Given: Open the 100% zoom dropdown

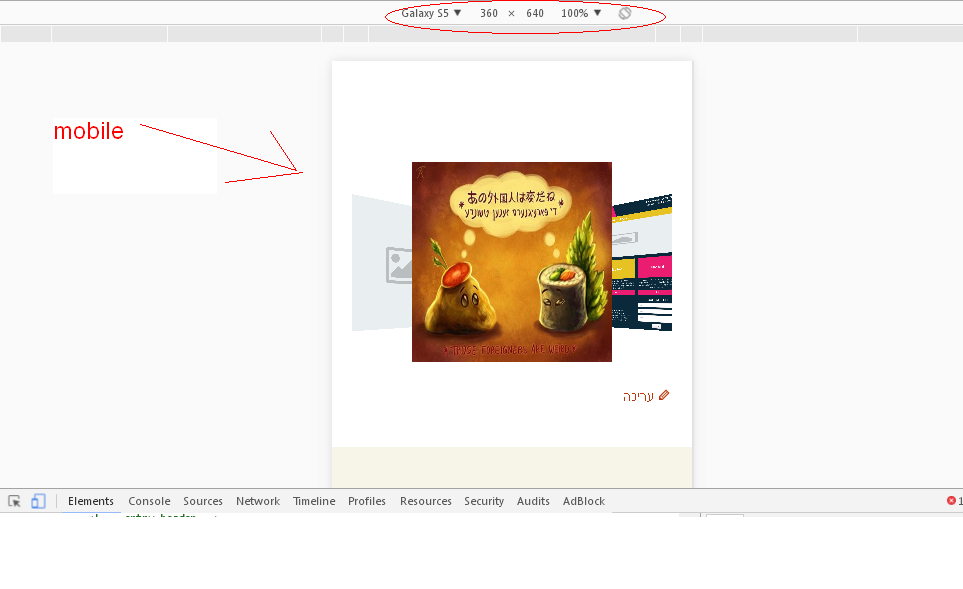Looking at the screenshot, I should point(580,13).
